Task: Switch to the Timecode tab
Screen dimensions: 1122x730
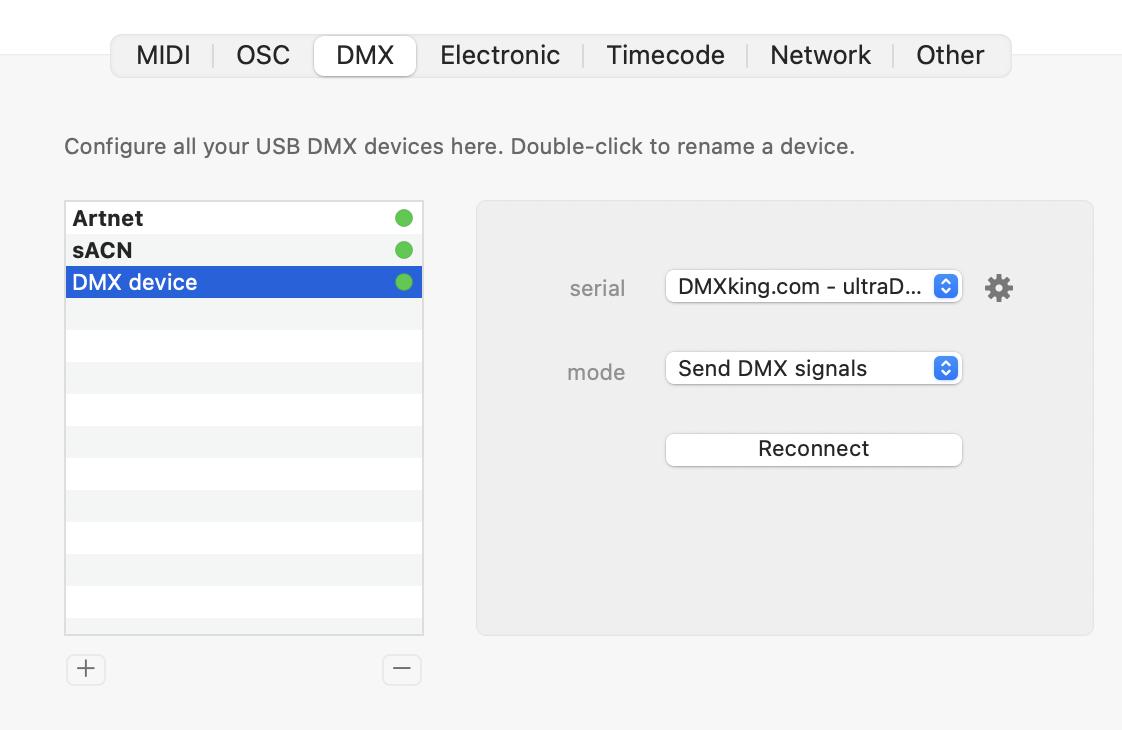Action: coord(665,55)
